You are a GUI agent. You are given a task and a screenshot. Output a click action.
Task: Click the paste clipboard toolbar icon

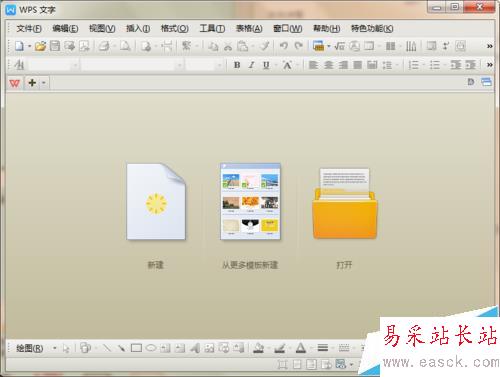[x=243, y=46]
